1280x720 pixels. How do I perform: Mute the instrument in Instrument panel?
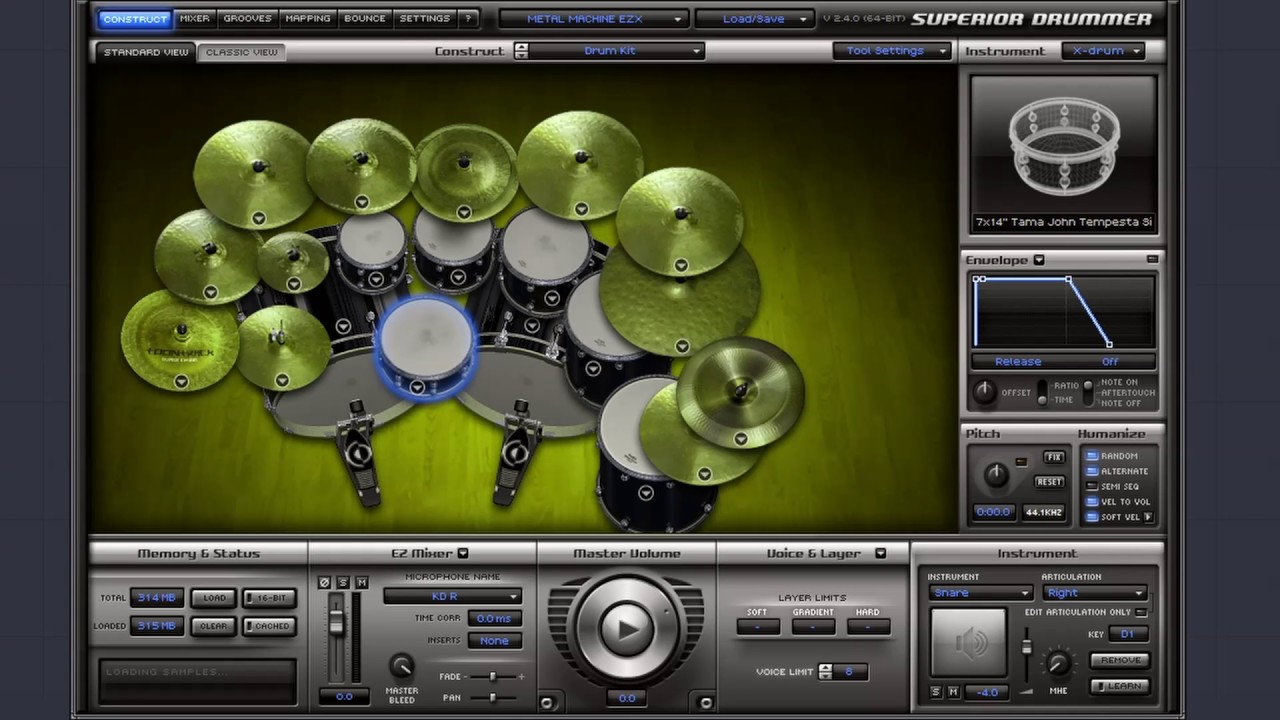pyautogui.click(x=953, y=692)
